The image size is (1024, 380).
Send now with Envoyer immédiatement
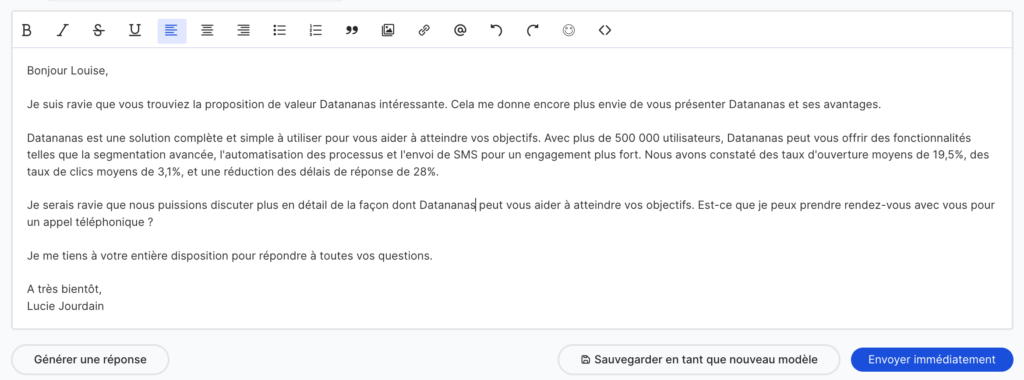coord(932,359)
